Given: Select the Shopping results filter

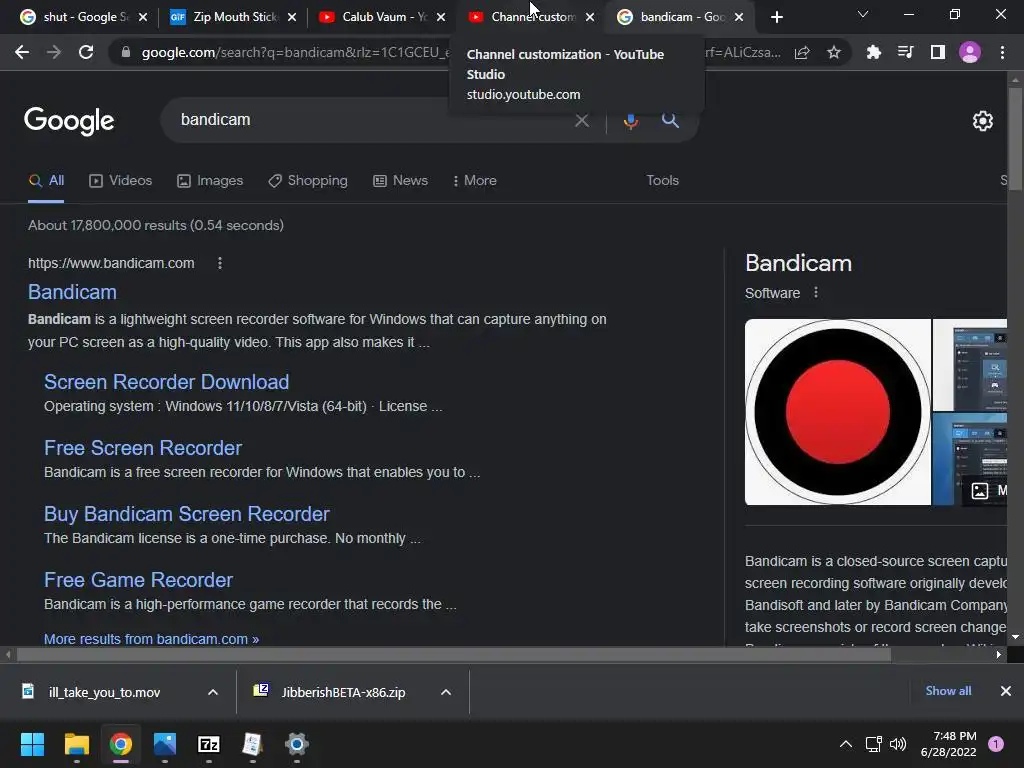Looking at the screenshot, I should point(308,181).
